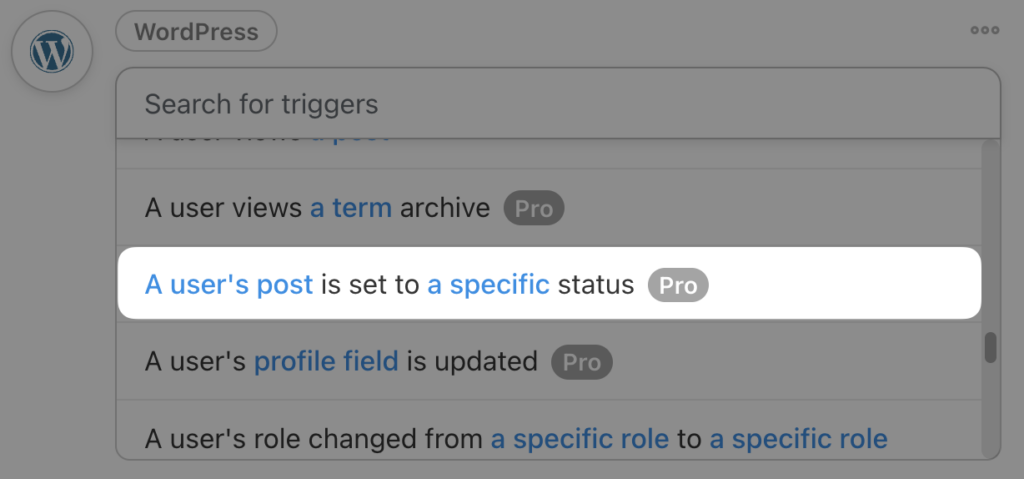Click the last 'a specific role' token
The height and width of the screenshot is (479, 1024).
799,439
